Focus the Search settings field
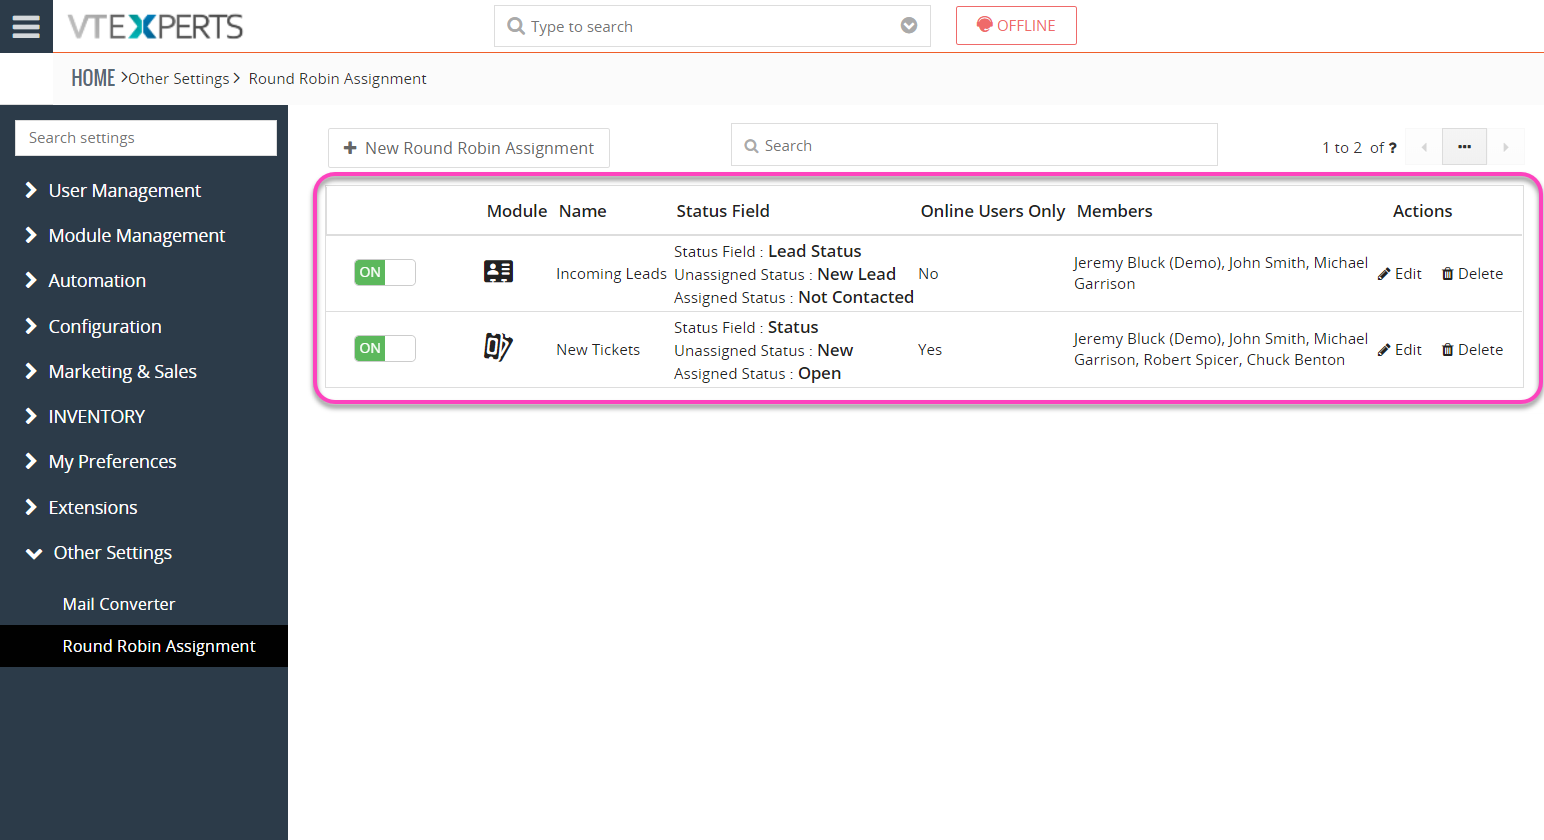Viewport: 1544px width, 840px height. click(x=146, y=138)
